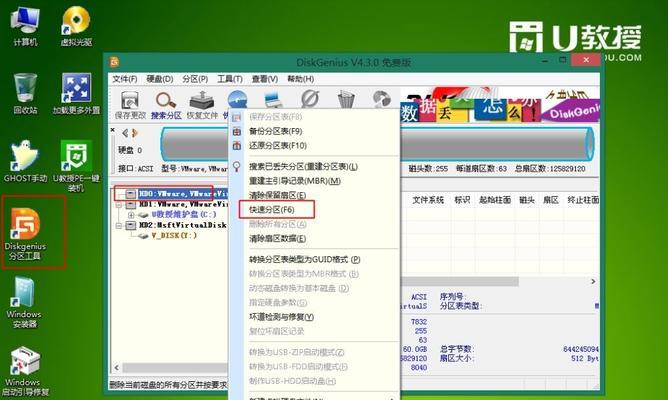Click the blue disc quick-partition toolbar icon
This screenshot has width=668, height=400.
(x=237, y=99)
